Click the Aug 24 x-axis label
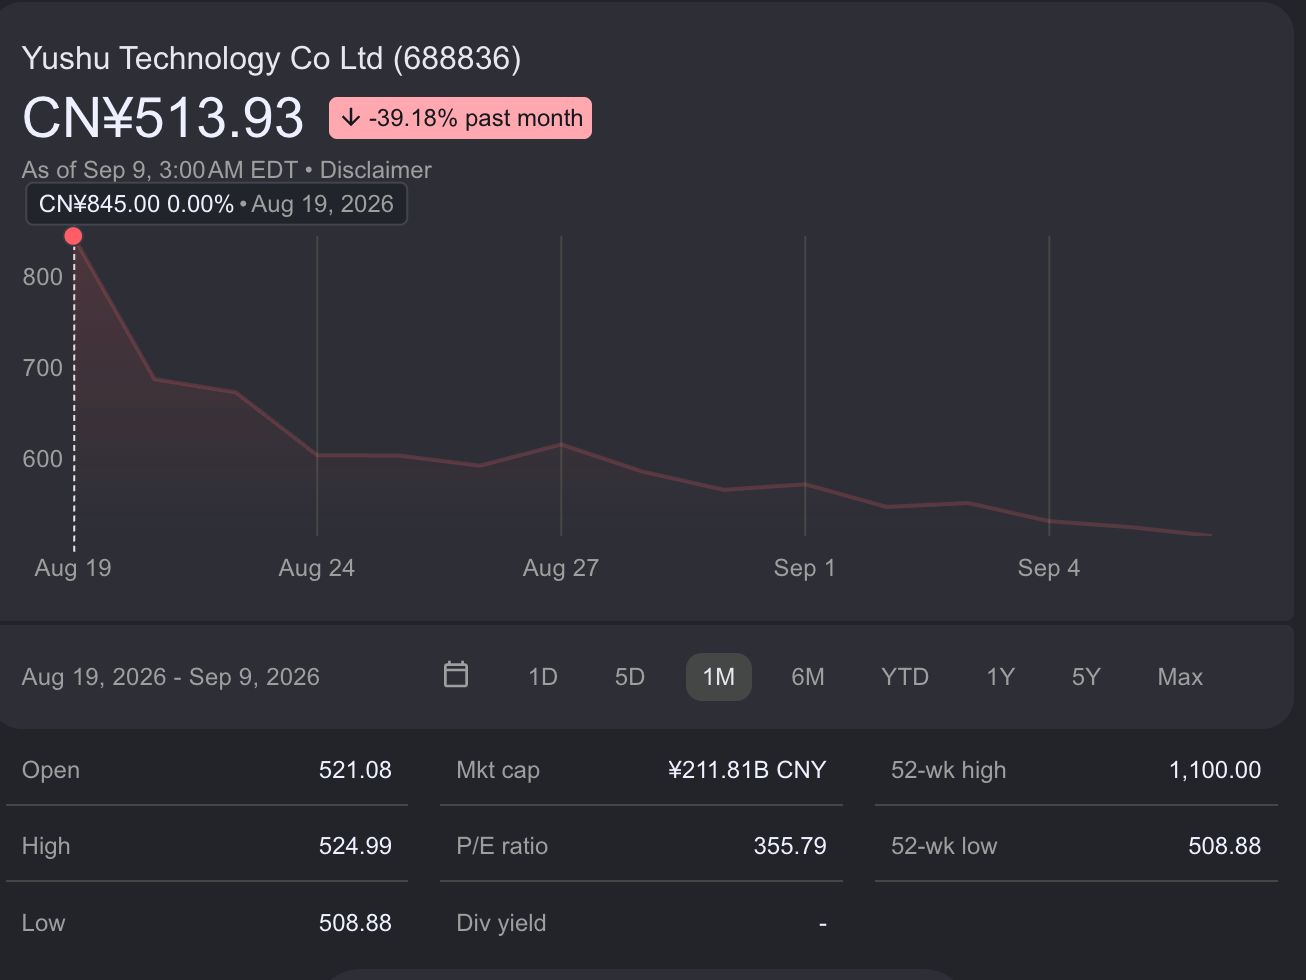This screenshot has width=1306, height=980. [317, 568]
